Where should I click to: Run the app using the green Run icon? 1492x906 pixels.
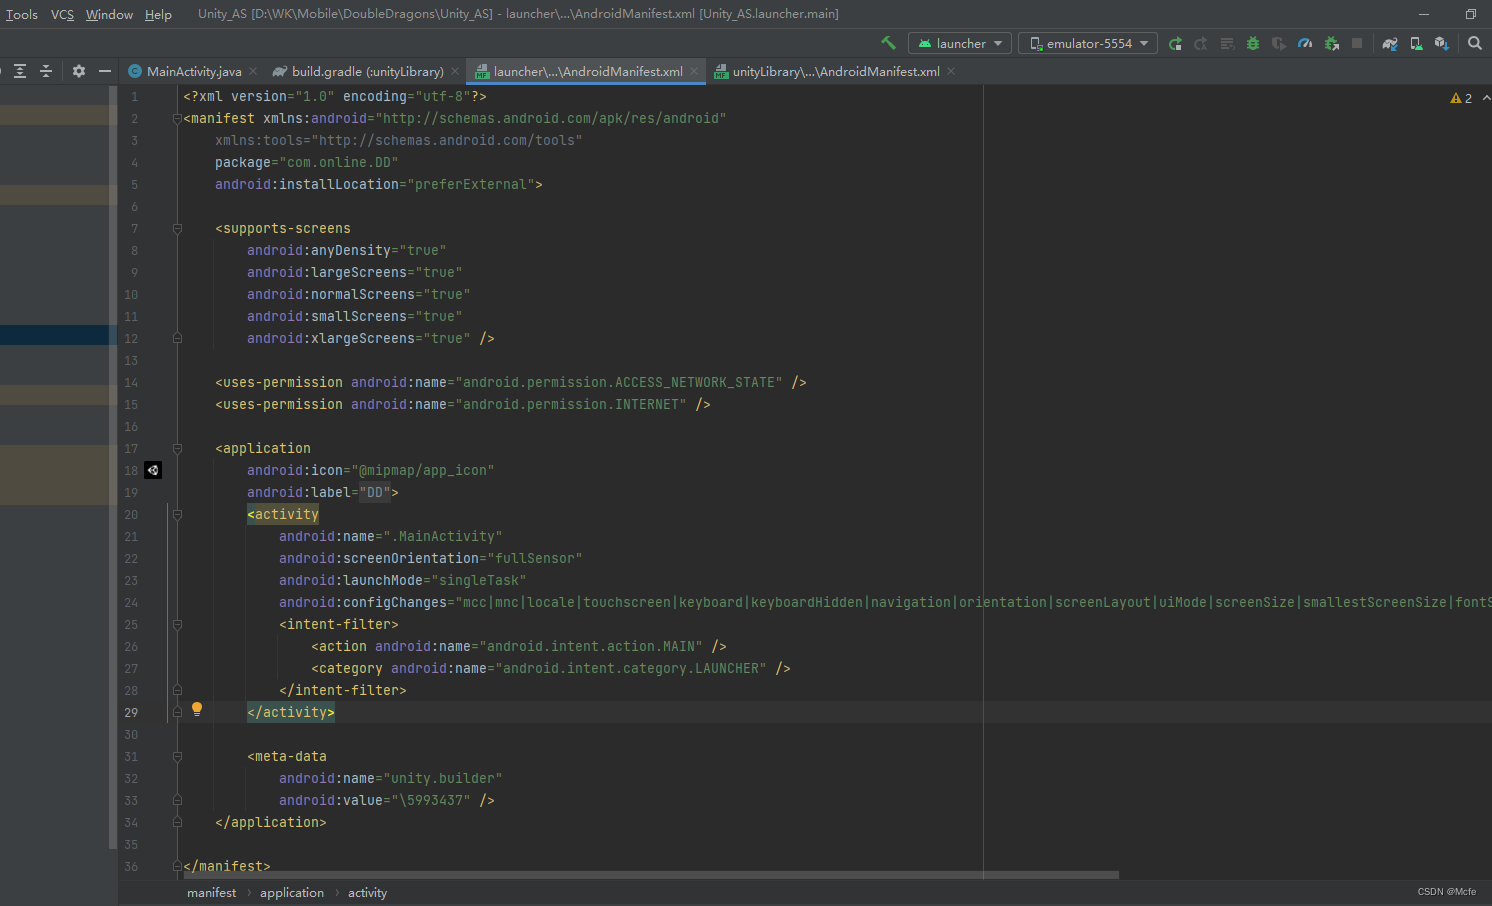[x=1176, y=43]
